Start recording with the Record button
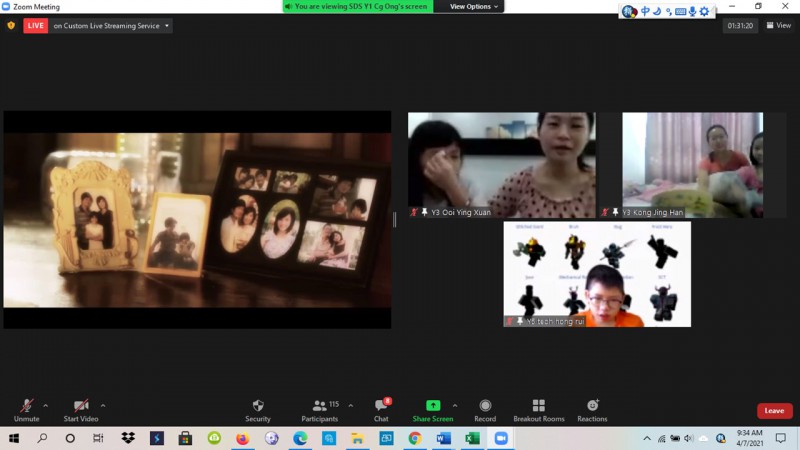Image resolution: width=800 pixels, height=450 pixels. [x=485, y=409]
